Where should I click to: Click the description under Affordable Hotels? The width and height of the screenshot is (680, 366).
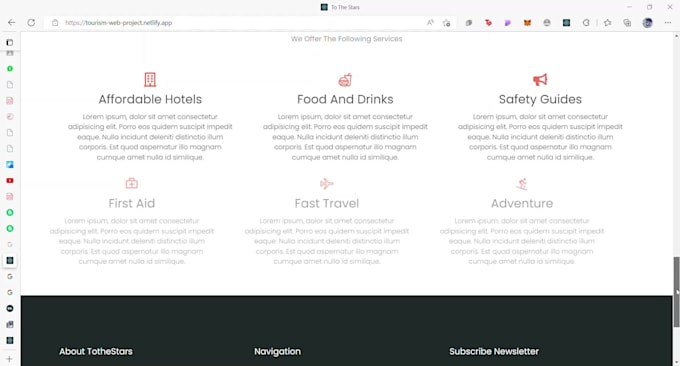click(150, 137)
